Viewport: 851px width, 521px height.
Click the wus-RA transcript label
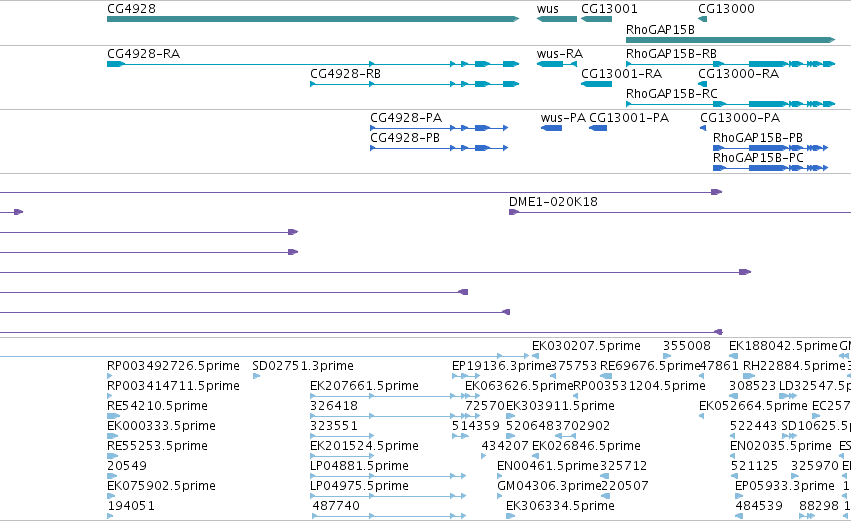point(560,54)
